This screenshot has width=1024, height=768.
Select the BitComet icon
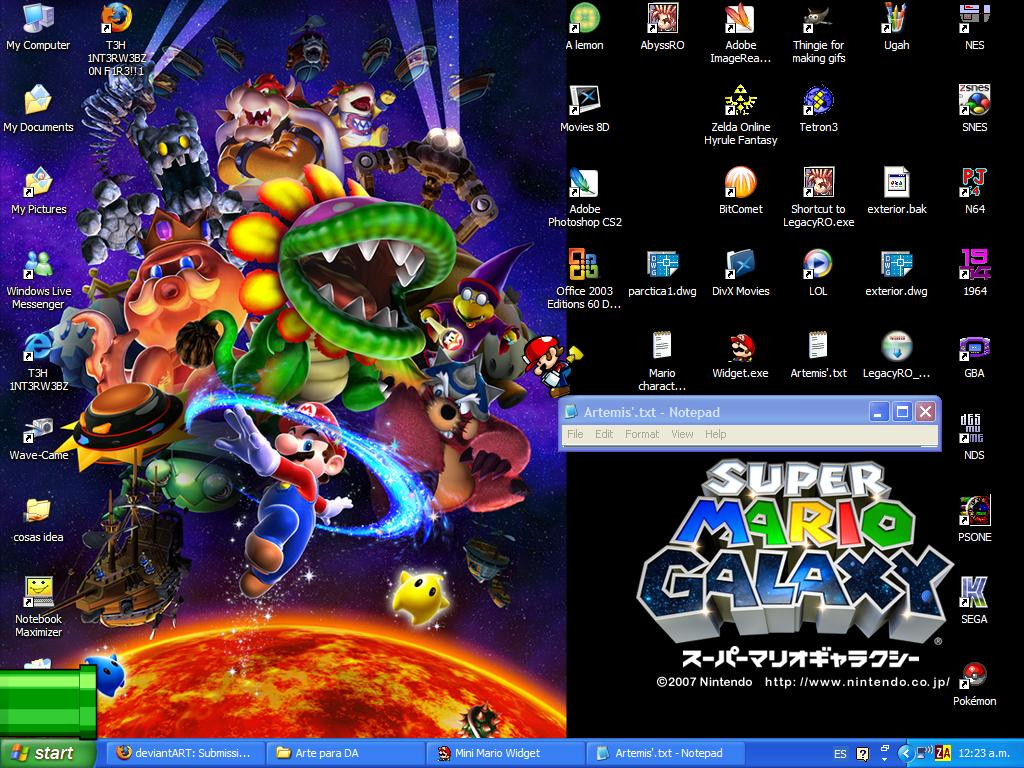740,183
